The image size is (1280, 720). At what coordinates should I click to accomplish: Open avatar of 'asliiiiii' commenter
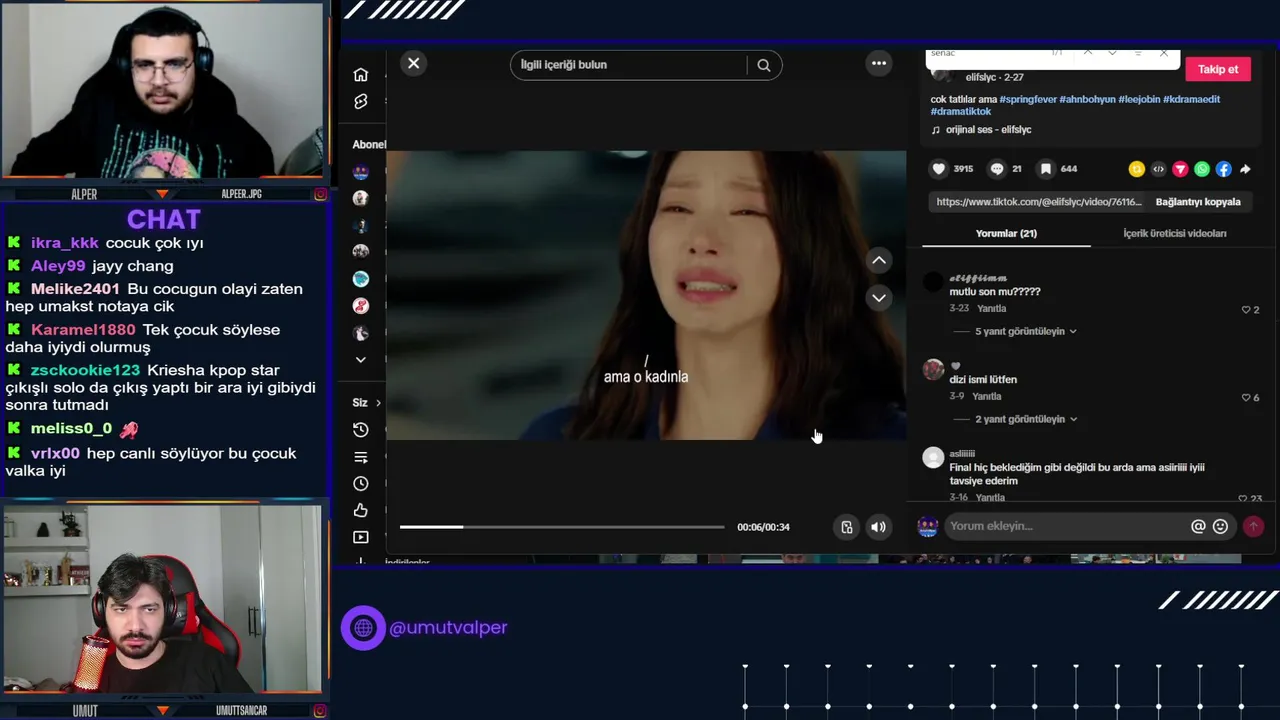[x=933, y=458]
